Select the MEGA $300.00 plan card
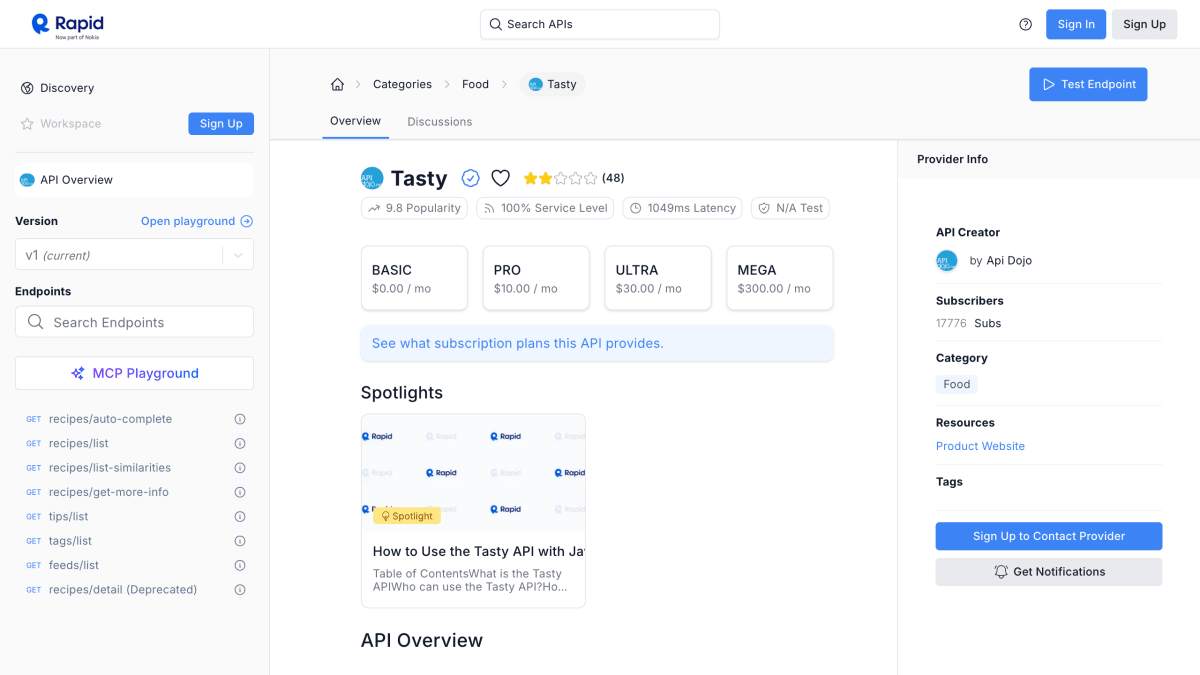The height and width of the screenshot is (675, 1200). click(780, 278)
